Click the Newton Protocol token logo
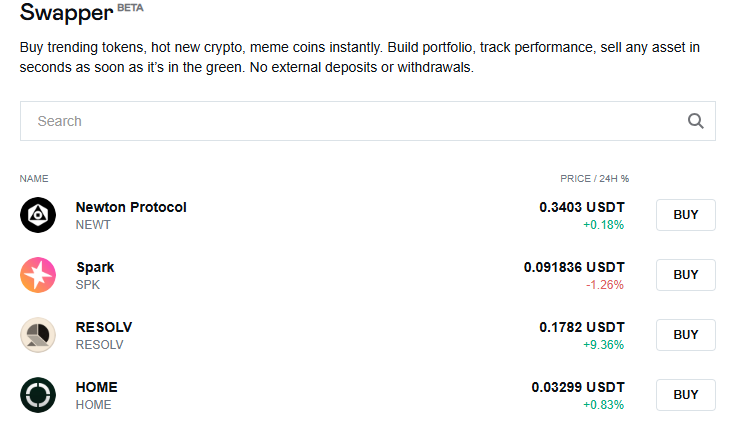Screen dimensions: 754x422 (38, 215)
